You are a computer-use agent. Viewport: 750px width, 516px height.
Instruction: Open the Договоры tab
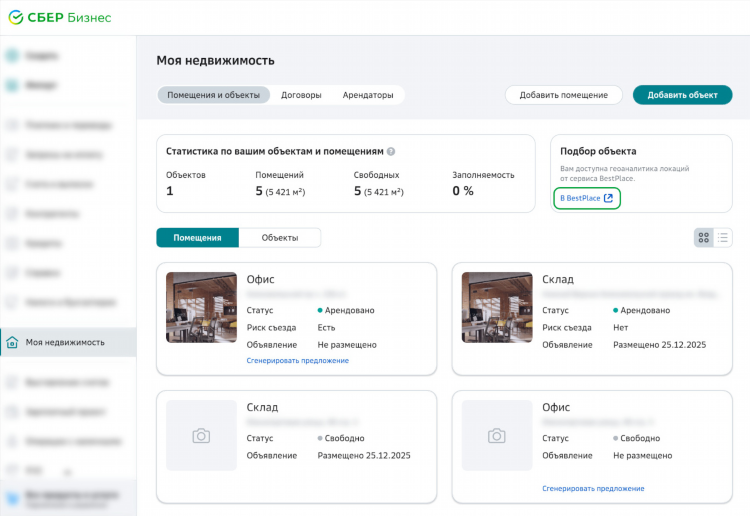click(301, 95)
